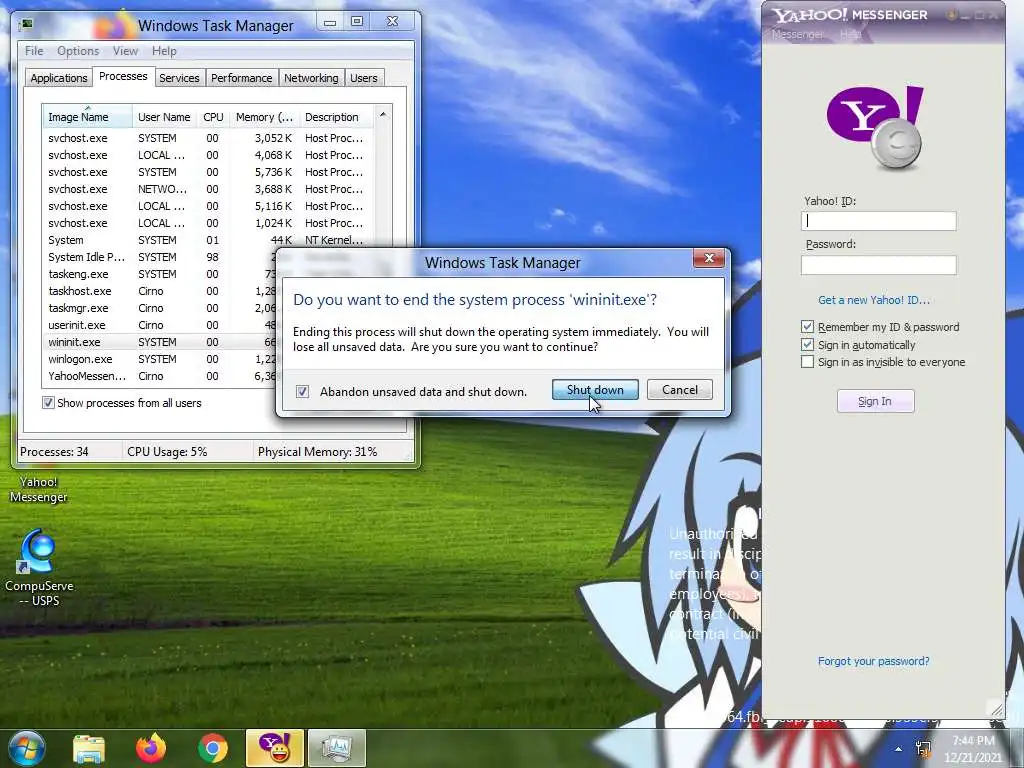The height and width of the screenshot is (768, 1024).
Task: Maximize the Task Manager window
Action: coord(357,22)
